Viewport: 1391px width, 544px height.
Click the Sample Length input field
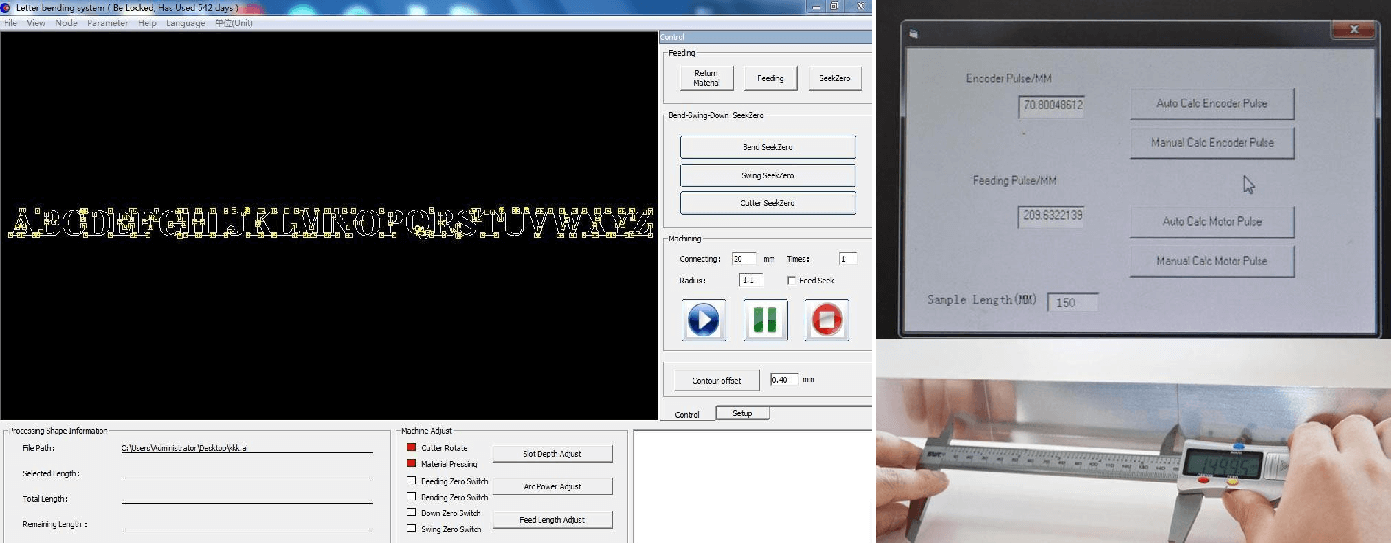pos(1072,302)
